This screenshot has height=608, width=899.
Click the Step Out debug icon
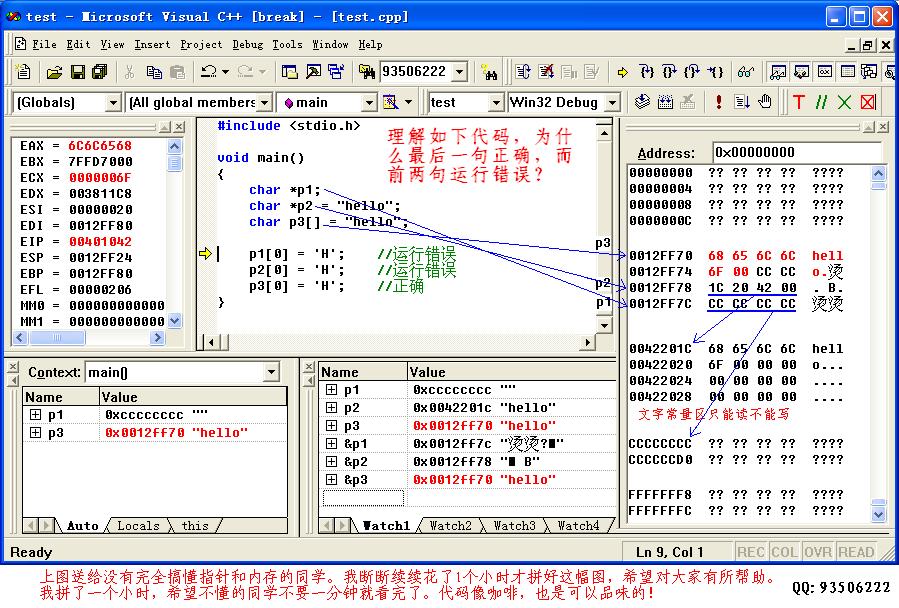click(692, 72)
